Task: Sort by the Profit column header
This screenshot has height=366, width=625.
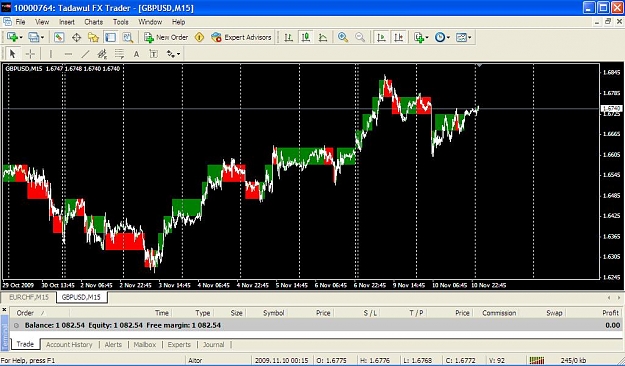Action: [610, 313]
